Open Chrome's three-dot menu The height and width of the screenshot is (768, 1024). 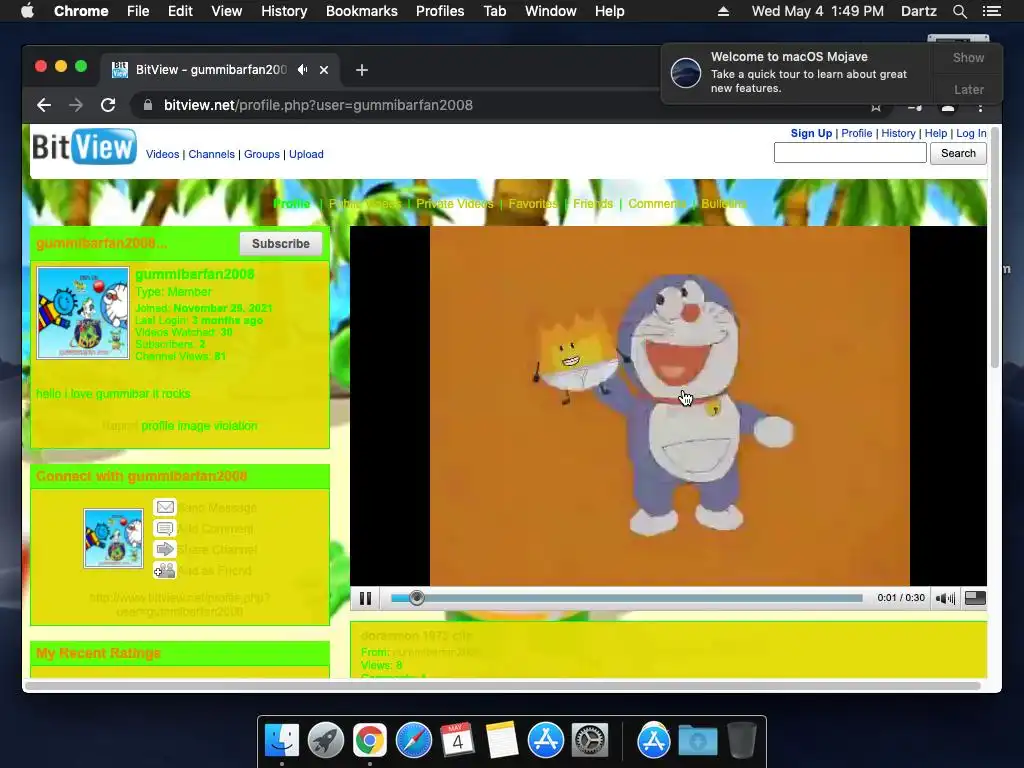point(980,107)
